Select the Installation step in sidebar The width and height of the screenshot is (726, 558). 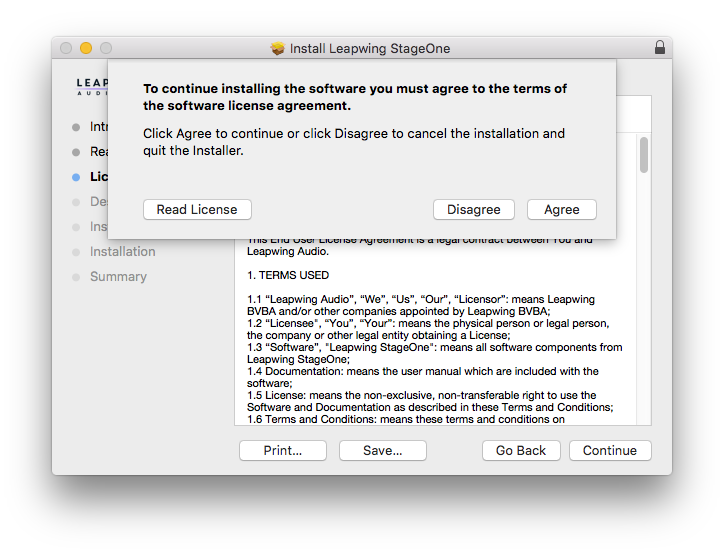point(123,251)
